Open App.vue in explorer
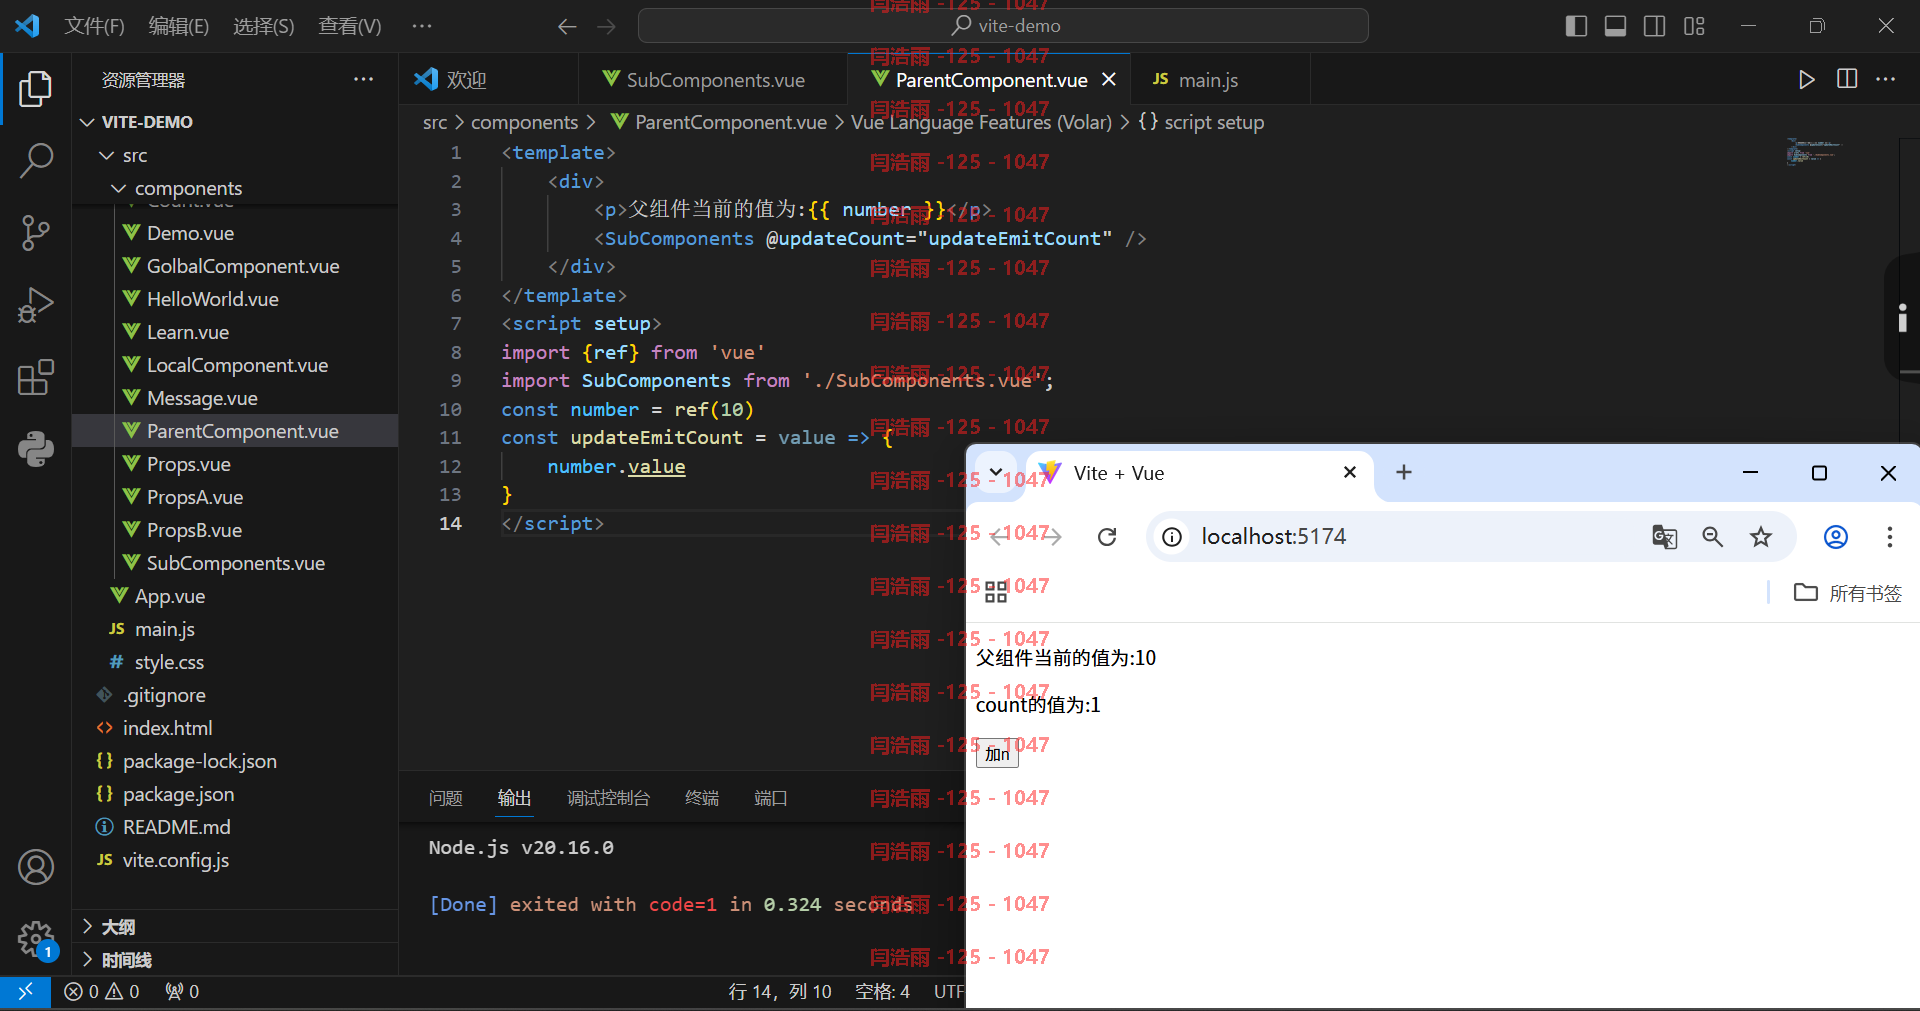Screen dimensions: 1920x1011 coord(236,596)
